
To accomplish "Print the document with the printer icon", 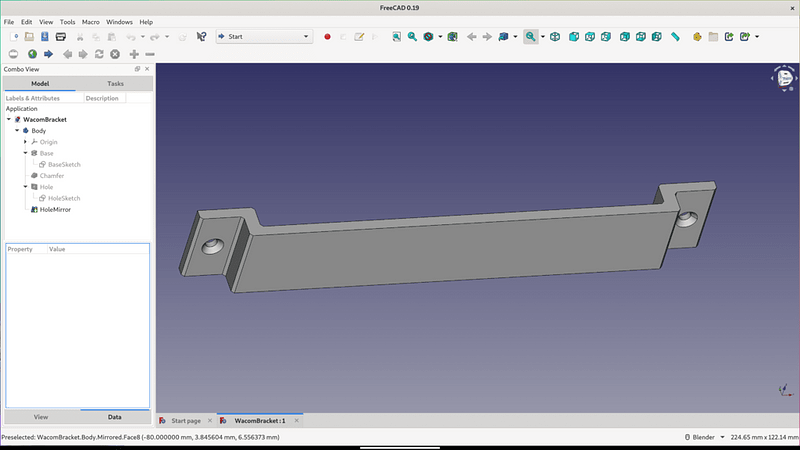I will [x=61, y=37].
